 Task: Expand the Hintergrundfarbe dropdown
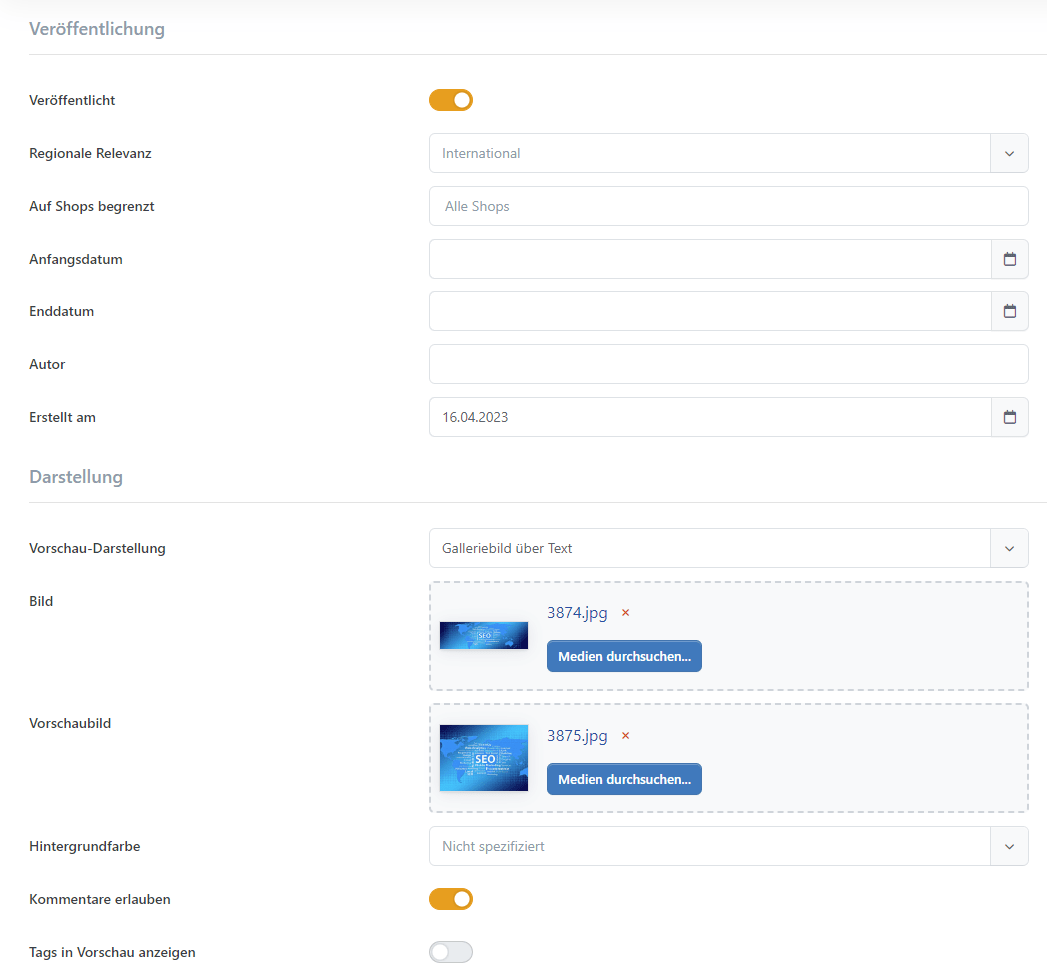click(1009, 846)
